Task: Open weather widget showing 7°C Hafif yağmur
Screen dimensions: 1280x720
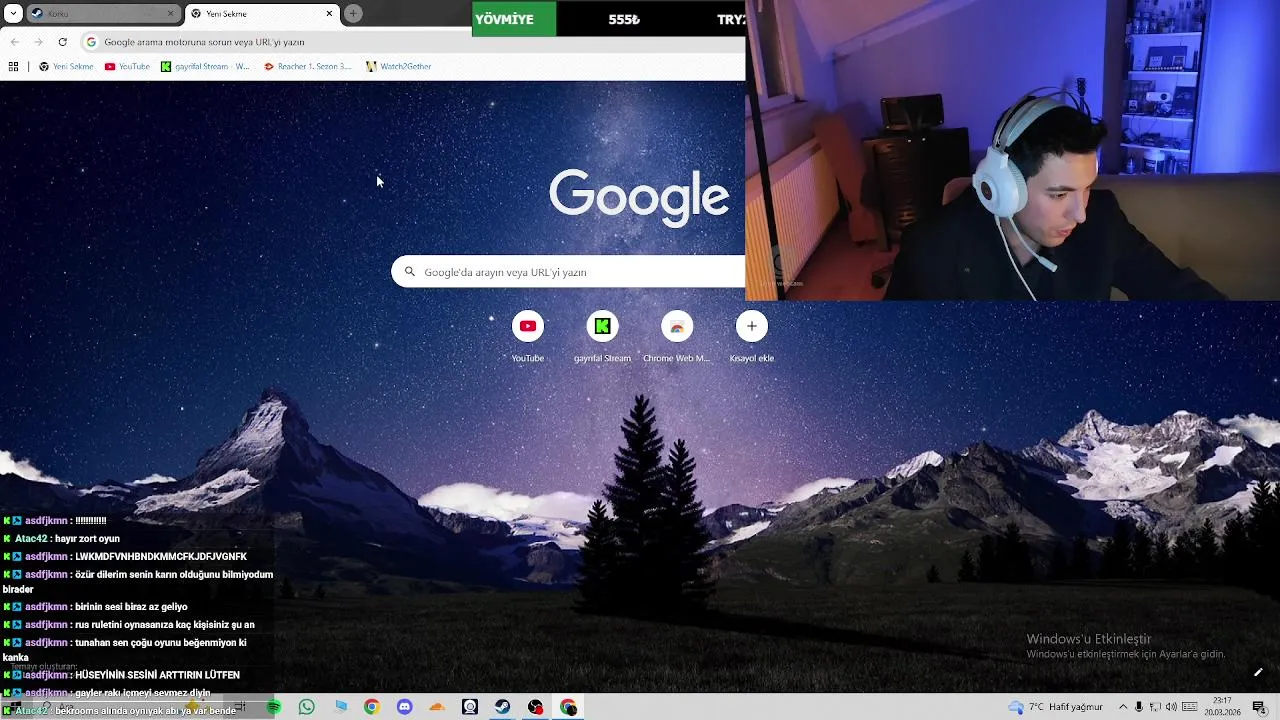Action: (1056, 707)
